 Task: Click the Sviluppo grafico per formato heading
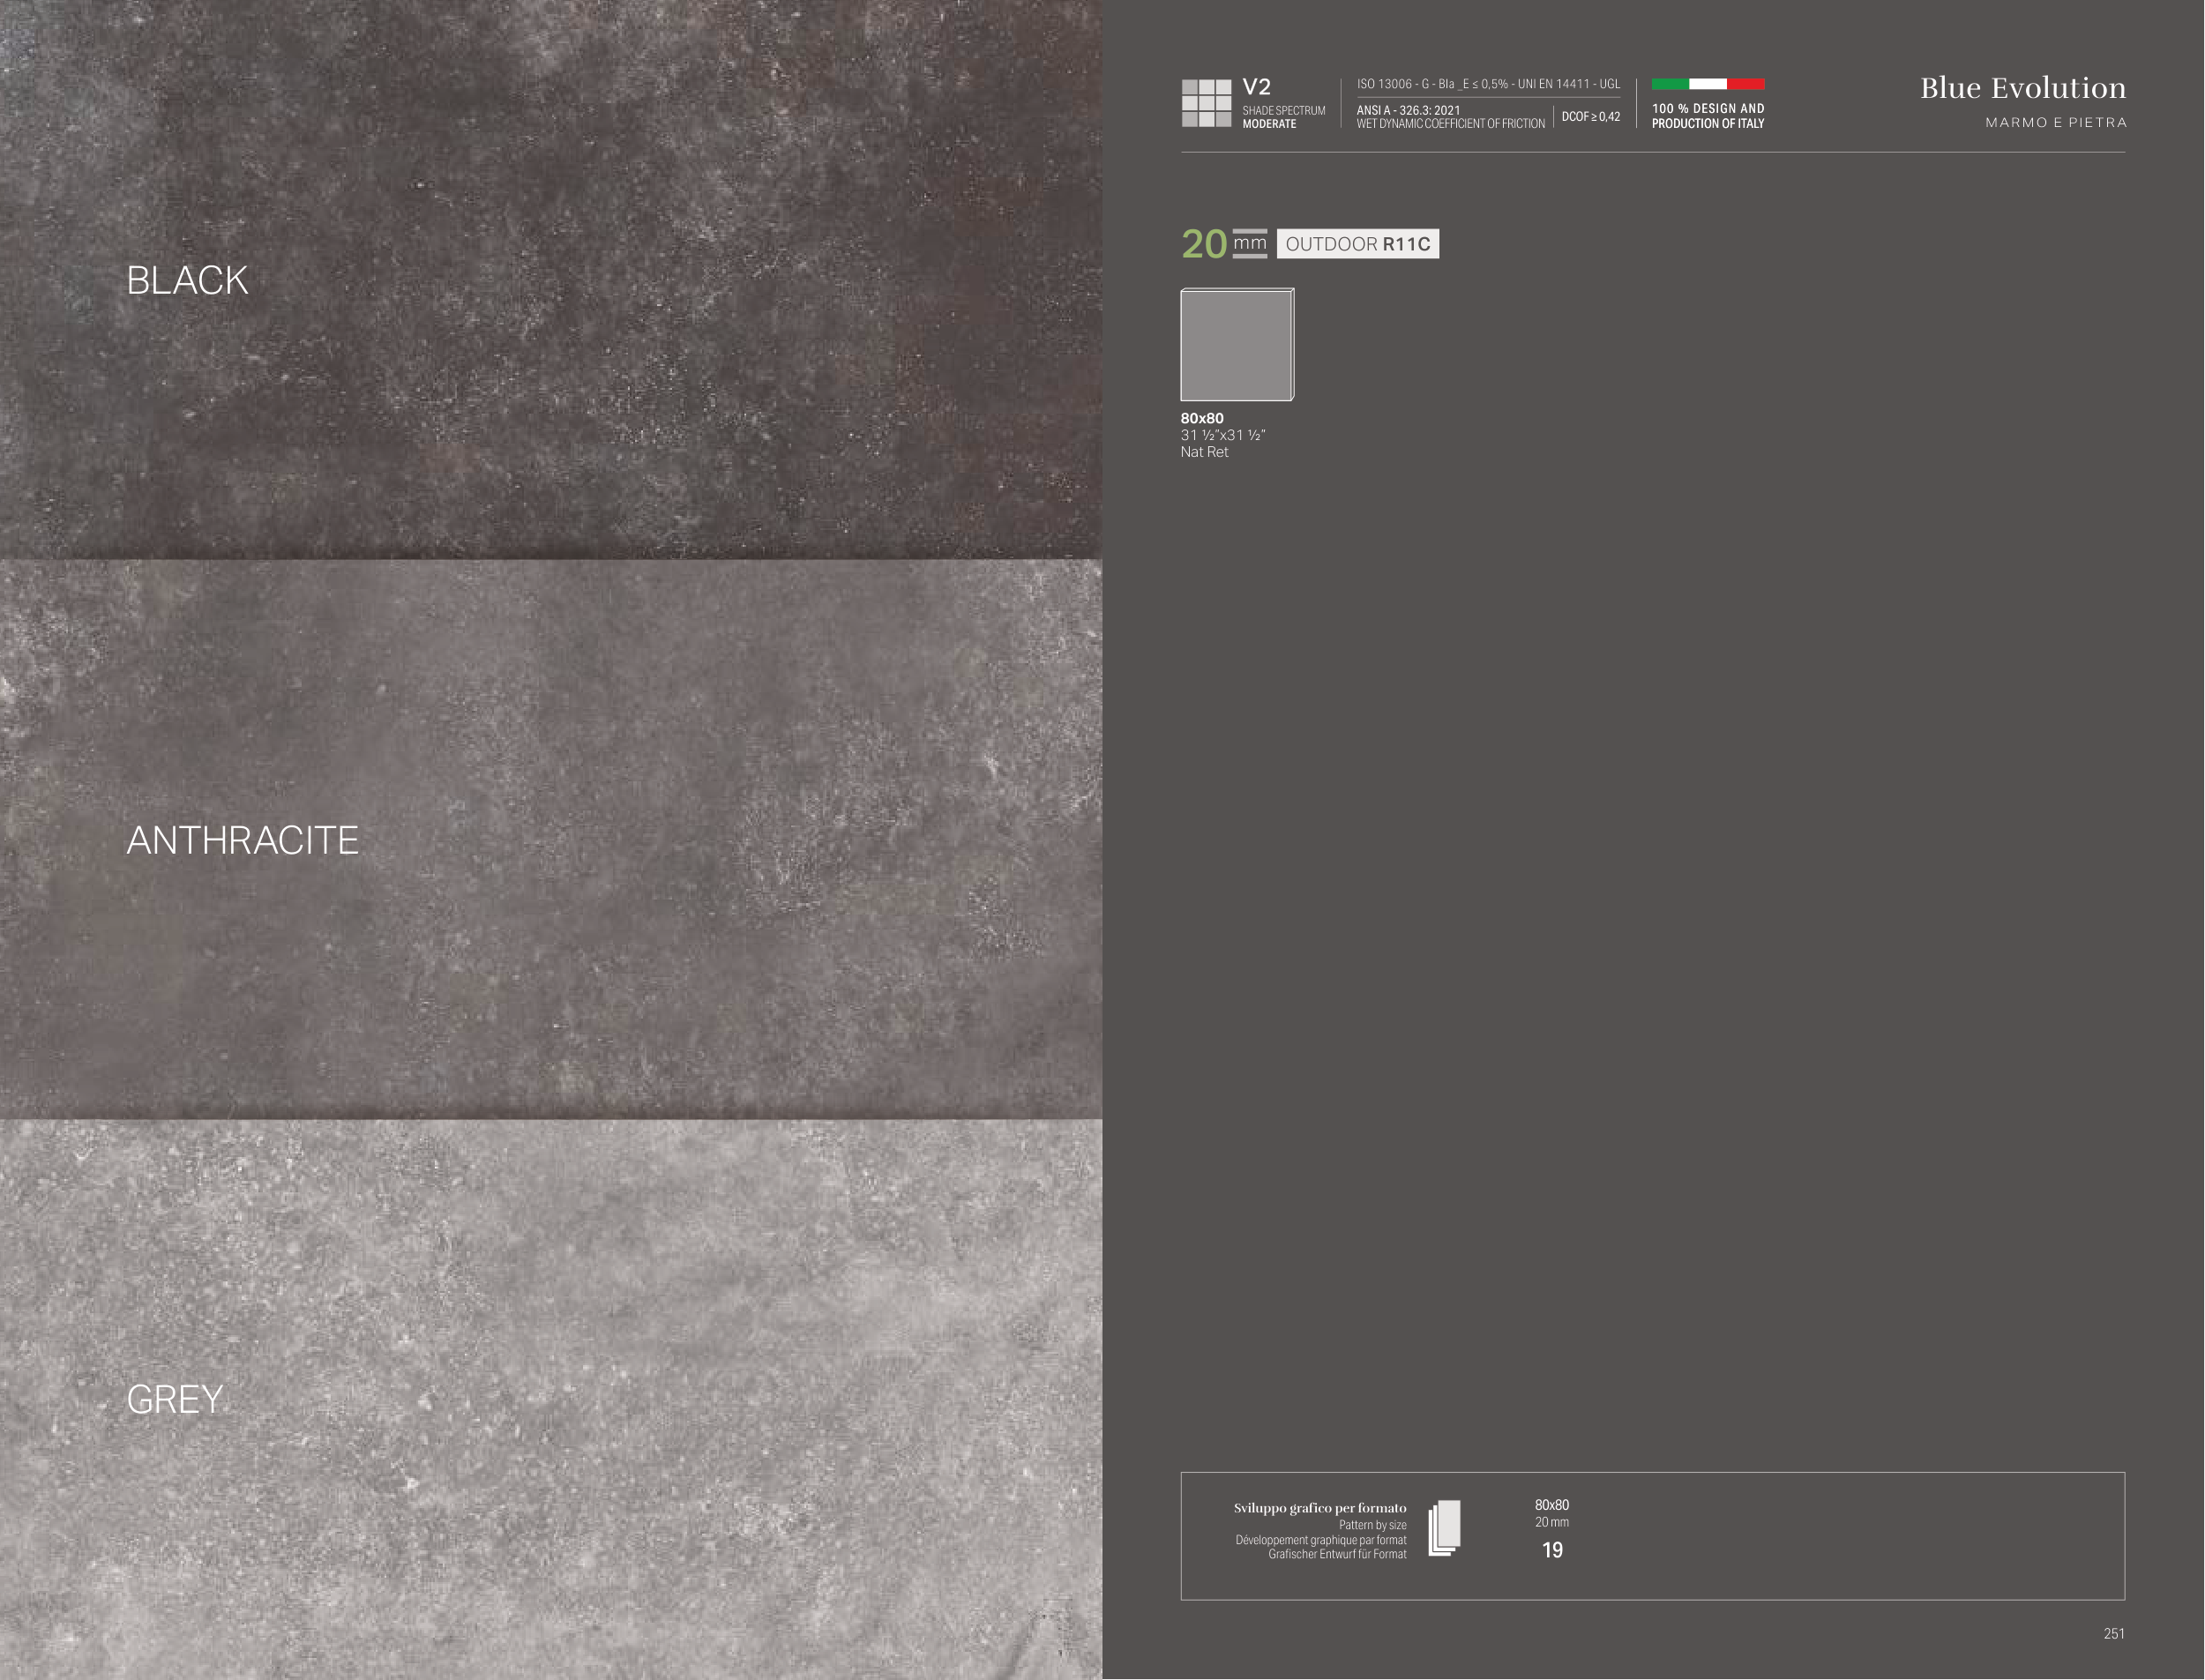point(1319,1508)
